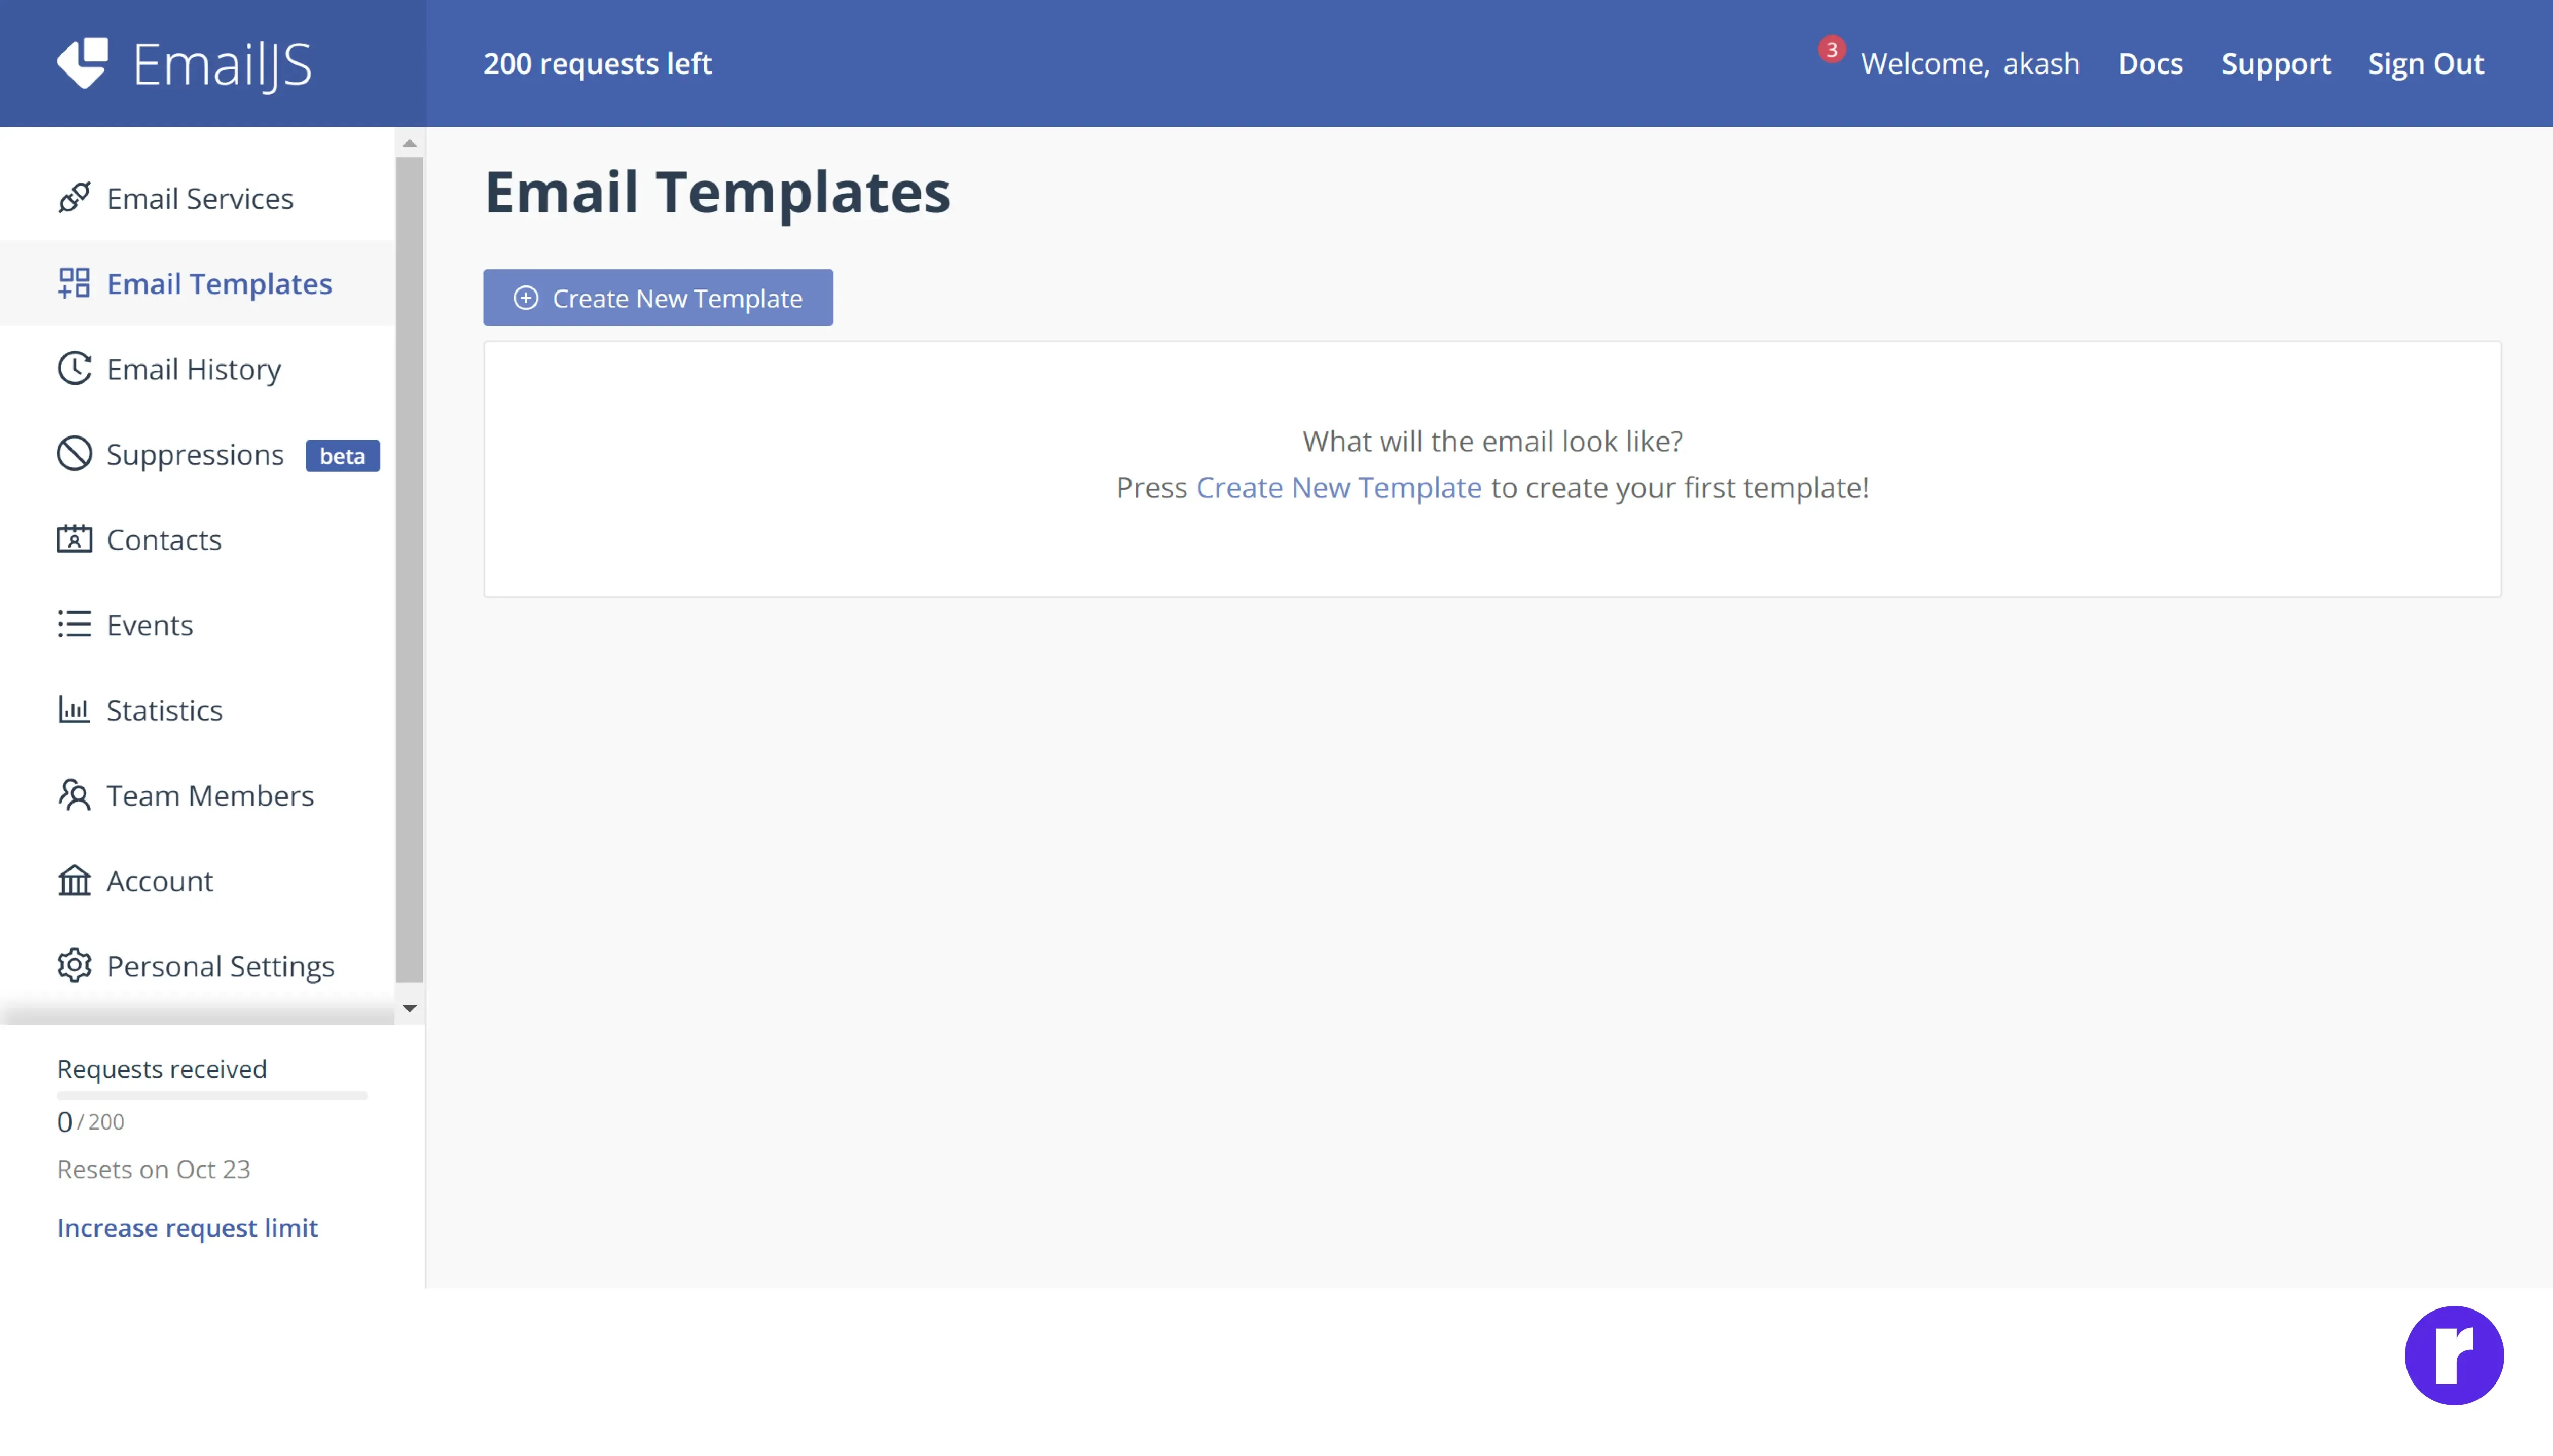View the Statistics page
The width and height of the screenshot is (2553, 1456).
[x=198, y=710]
